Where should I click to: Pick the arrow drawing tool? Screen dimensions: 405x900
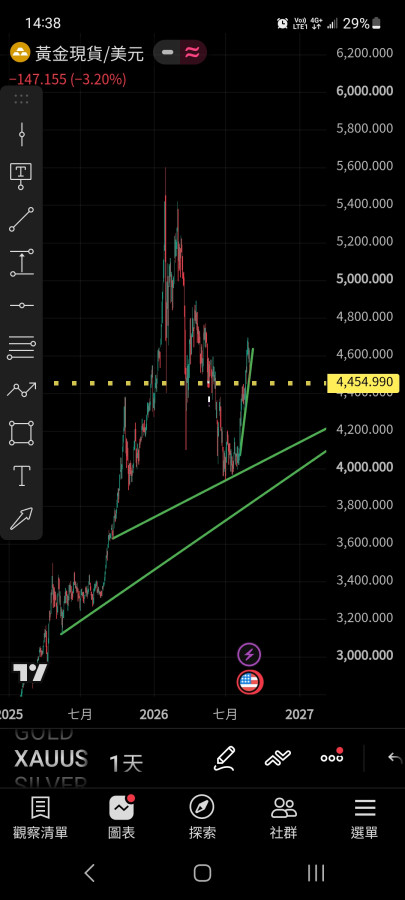21,519
